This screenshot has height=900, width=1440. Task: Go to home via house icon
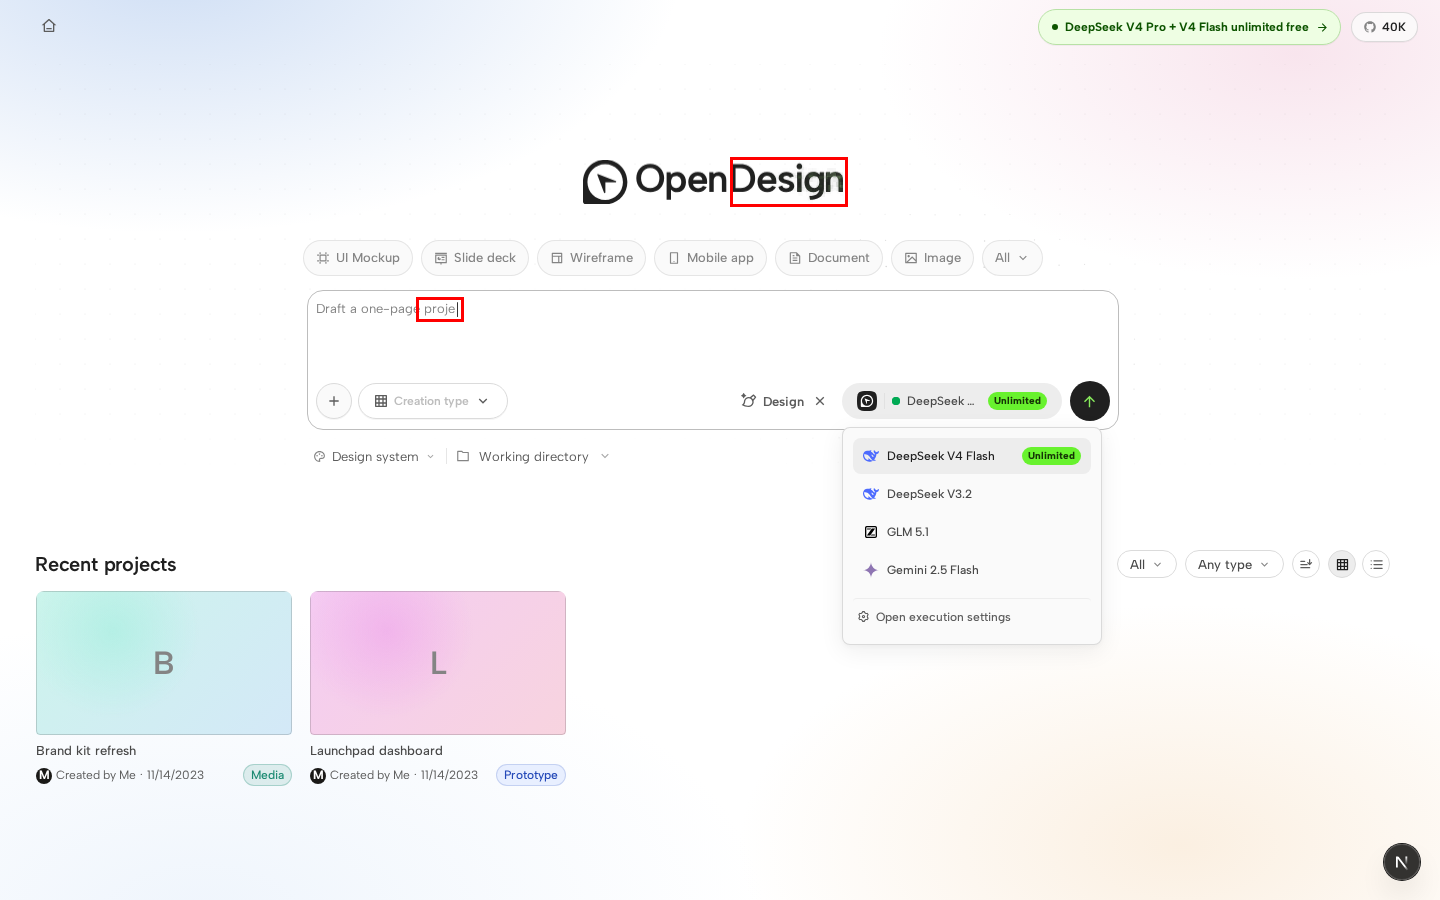click(49, 26)
